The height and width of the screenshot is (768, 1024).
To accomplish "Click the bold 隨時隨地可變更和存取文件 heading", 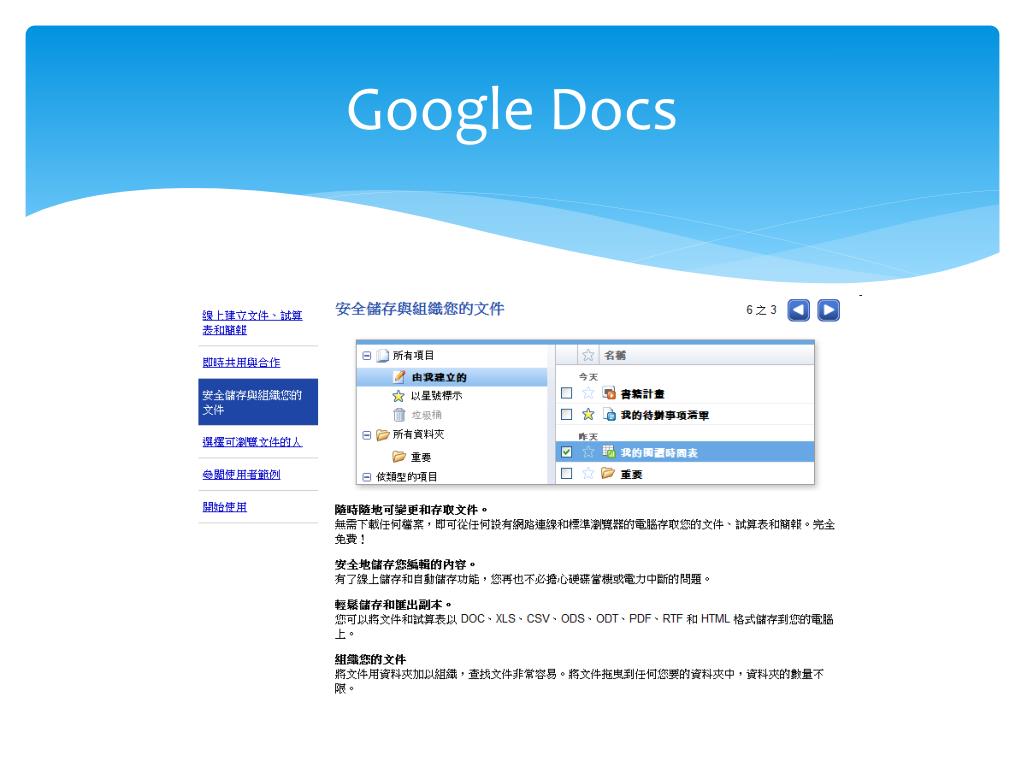I will 411,510.
